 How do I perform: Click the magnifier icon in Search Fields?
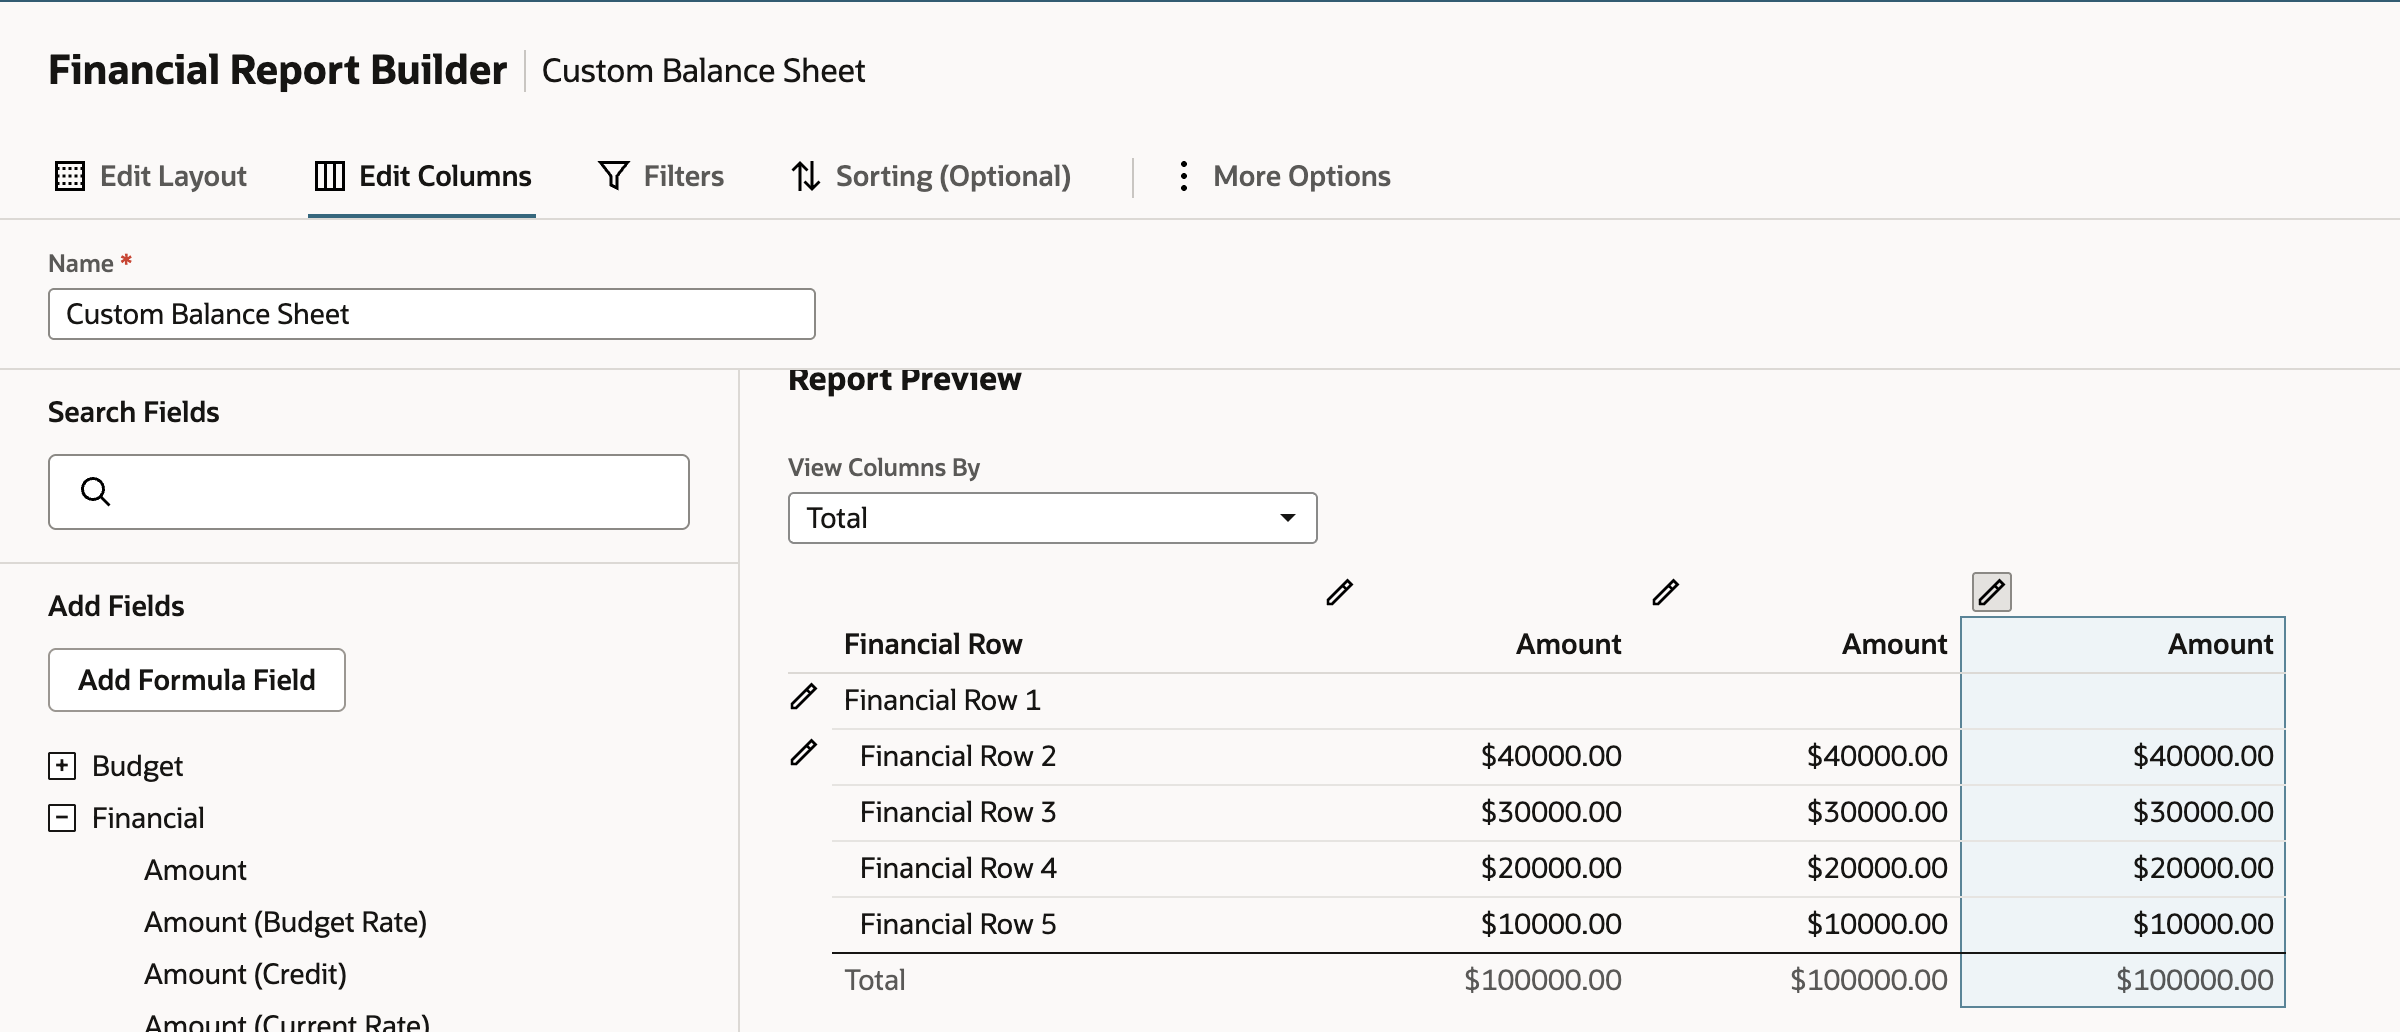(95, 491)
